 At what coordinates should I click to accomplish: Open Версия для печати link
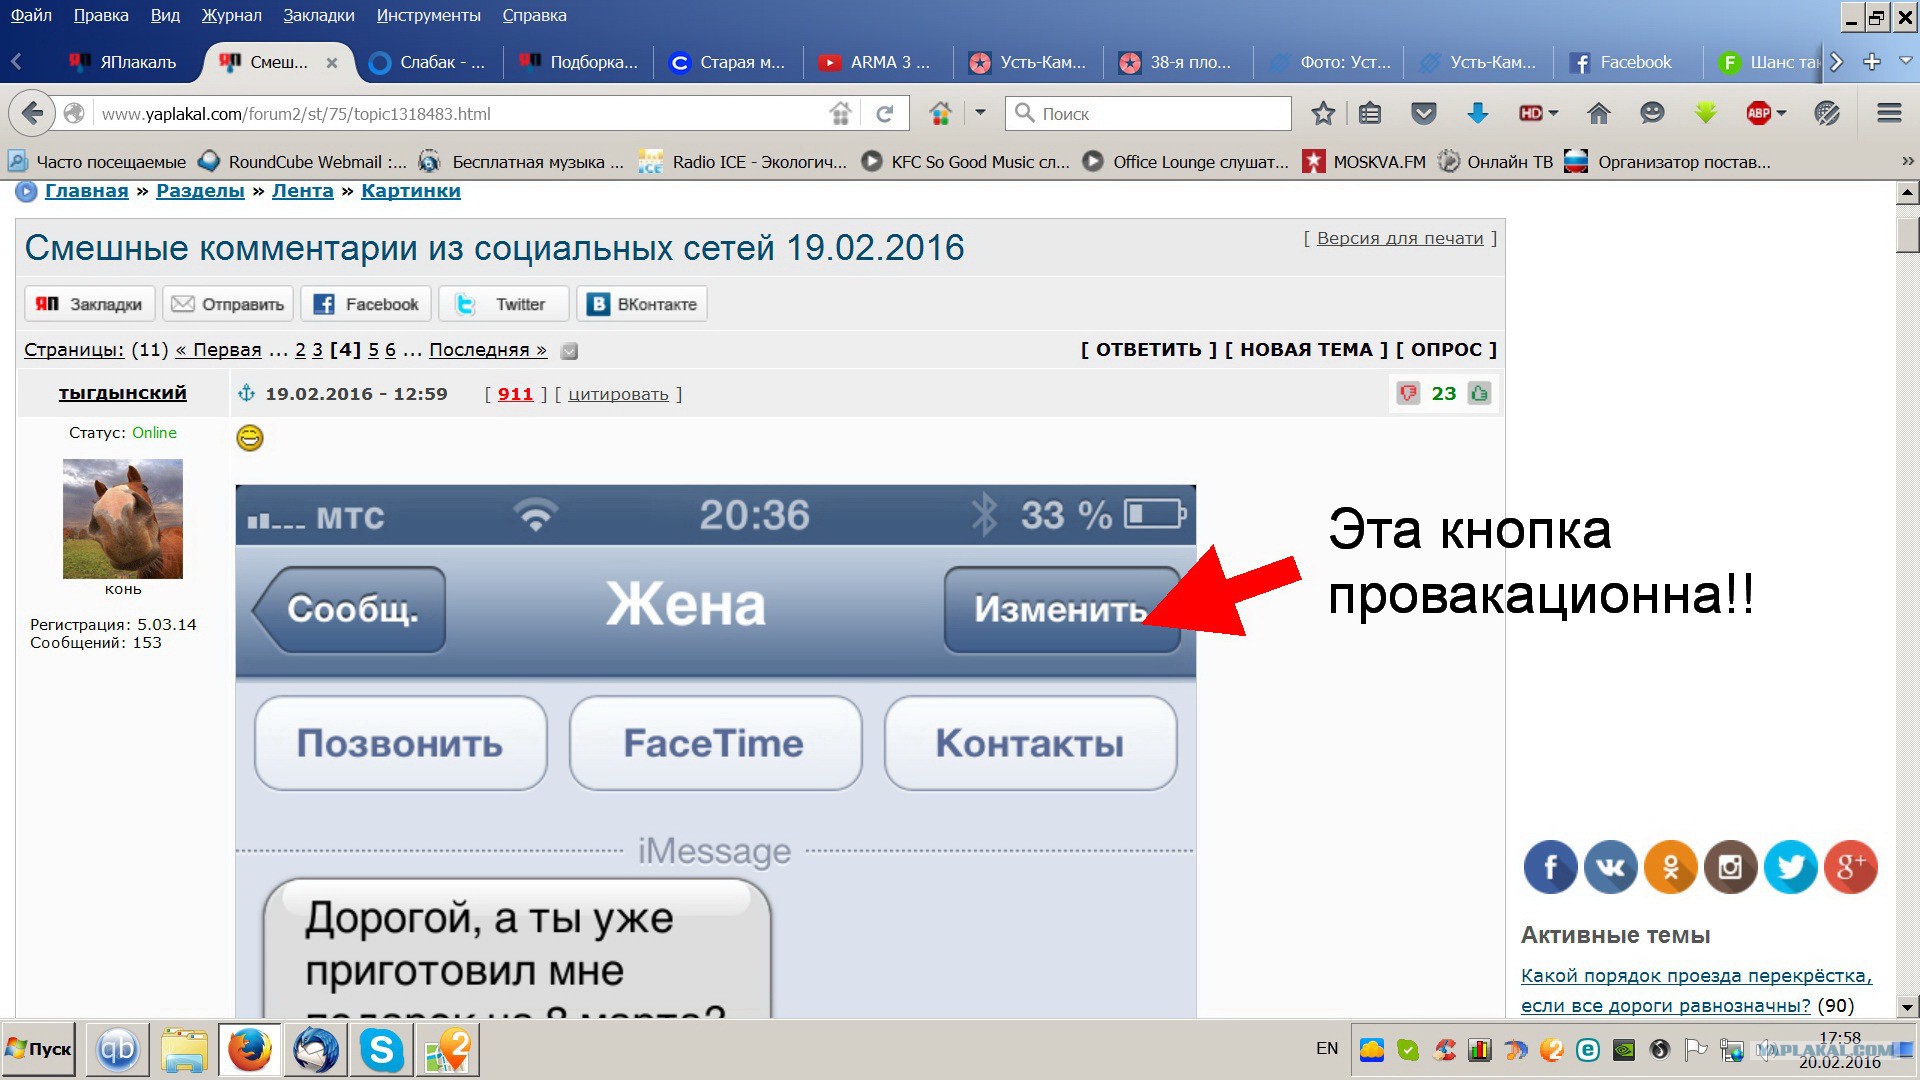click(1400, 238)
